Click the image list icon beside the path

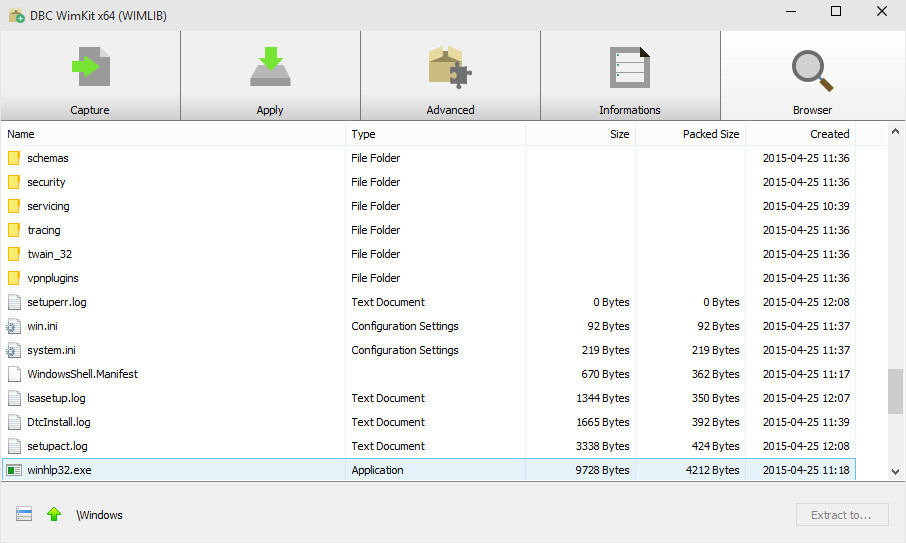[24, 514]
